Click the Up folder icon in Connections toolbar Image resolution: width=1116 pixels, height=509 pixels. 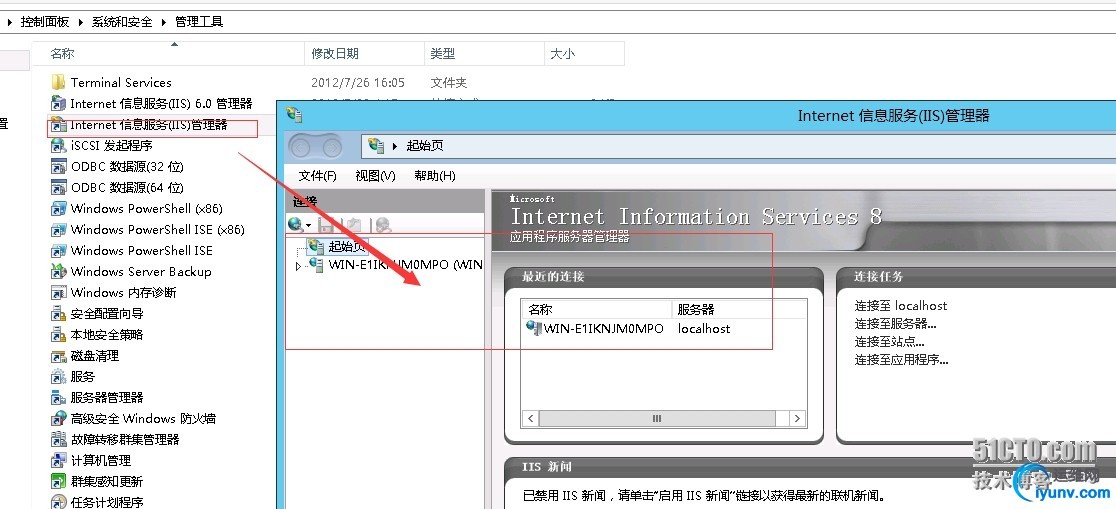click(354, 226)
